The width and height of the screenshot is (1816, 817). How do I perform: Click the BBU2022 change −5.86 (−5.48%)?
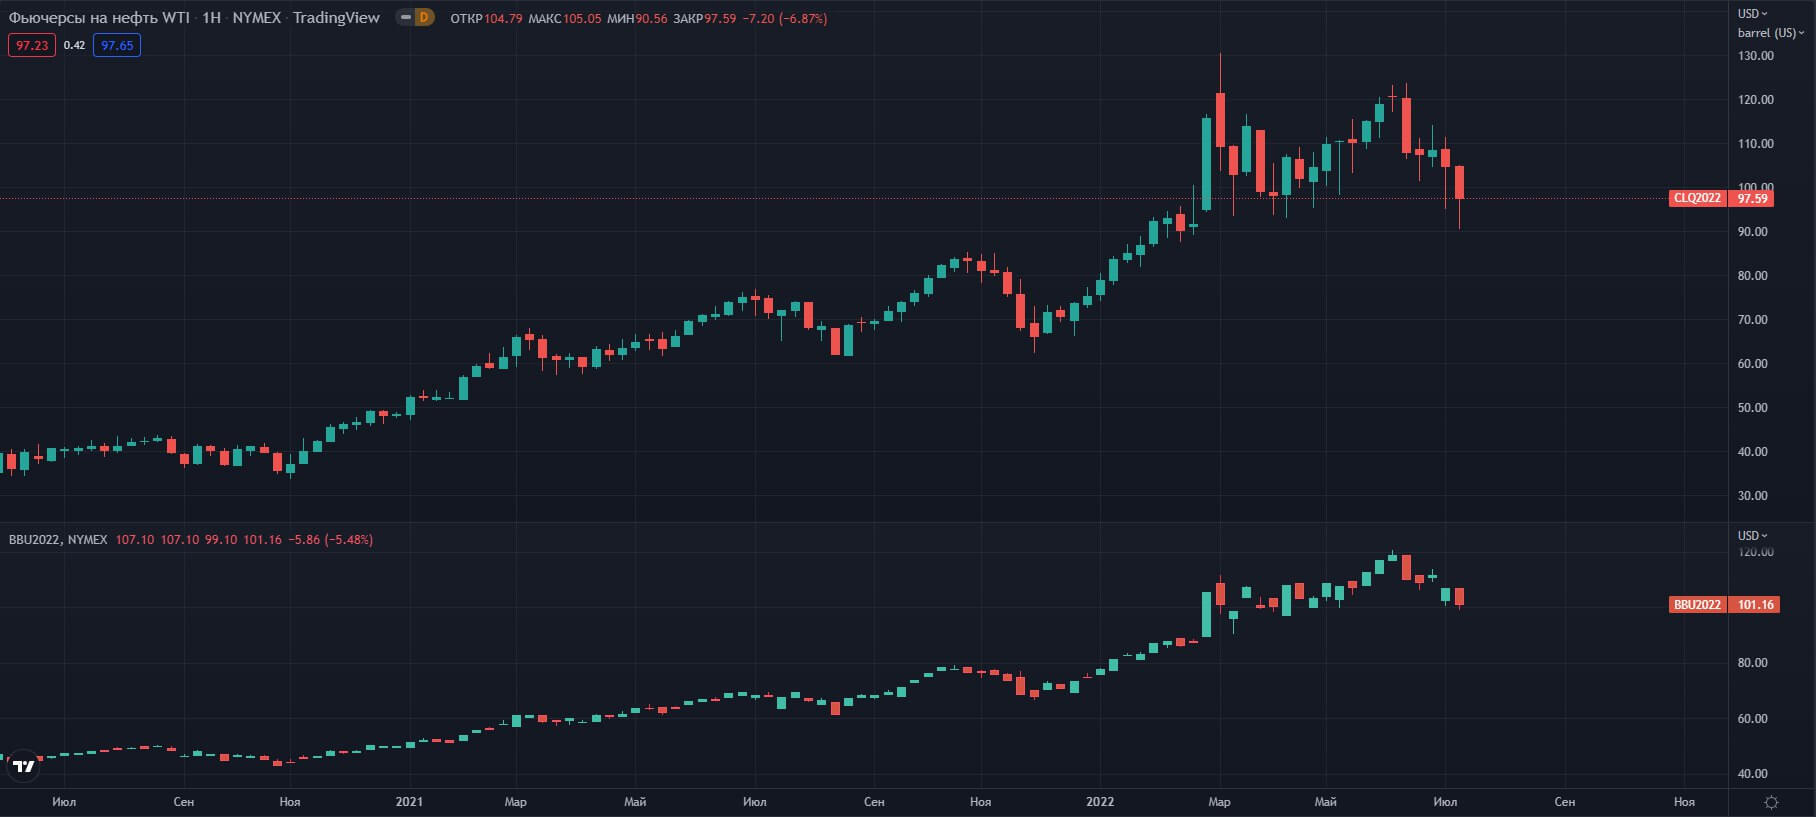pyautogui.click(x=331, y=540)
